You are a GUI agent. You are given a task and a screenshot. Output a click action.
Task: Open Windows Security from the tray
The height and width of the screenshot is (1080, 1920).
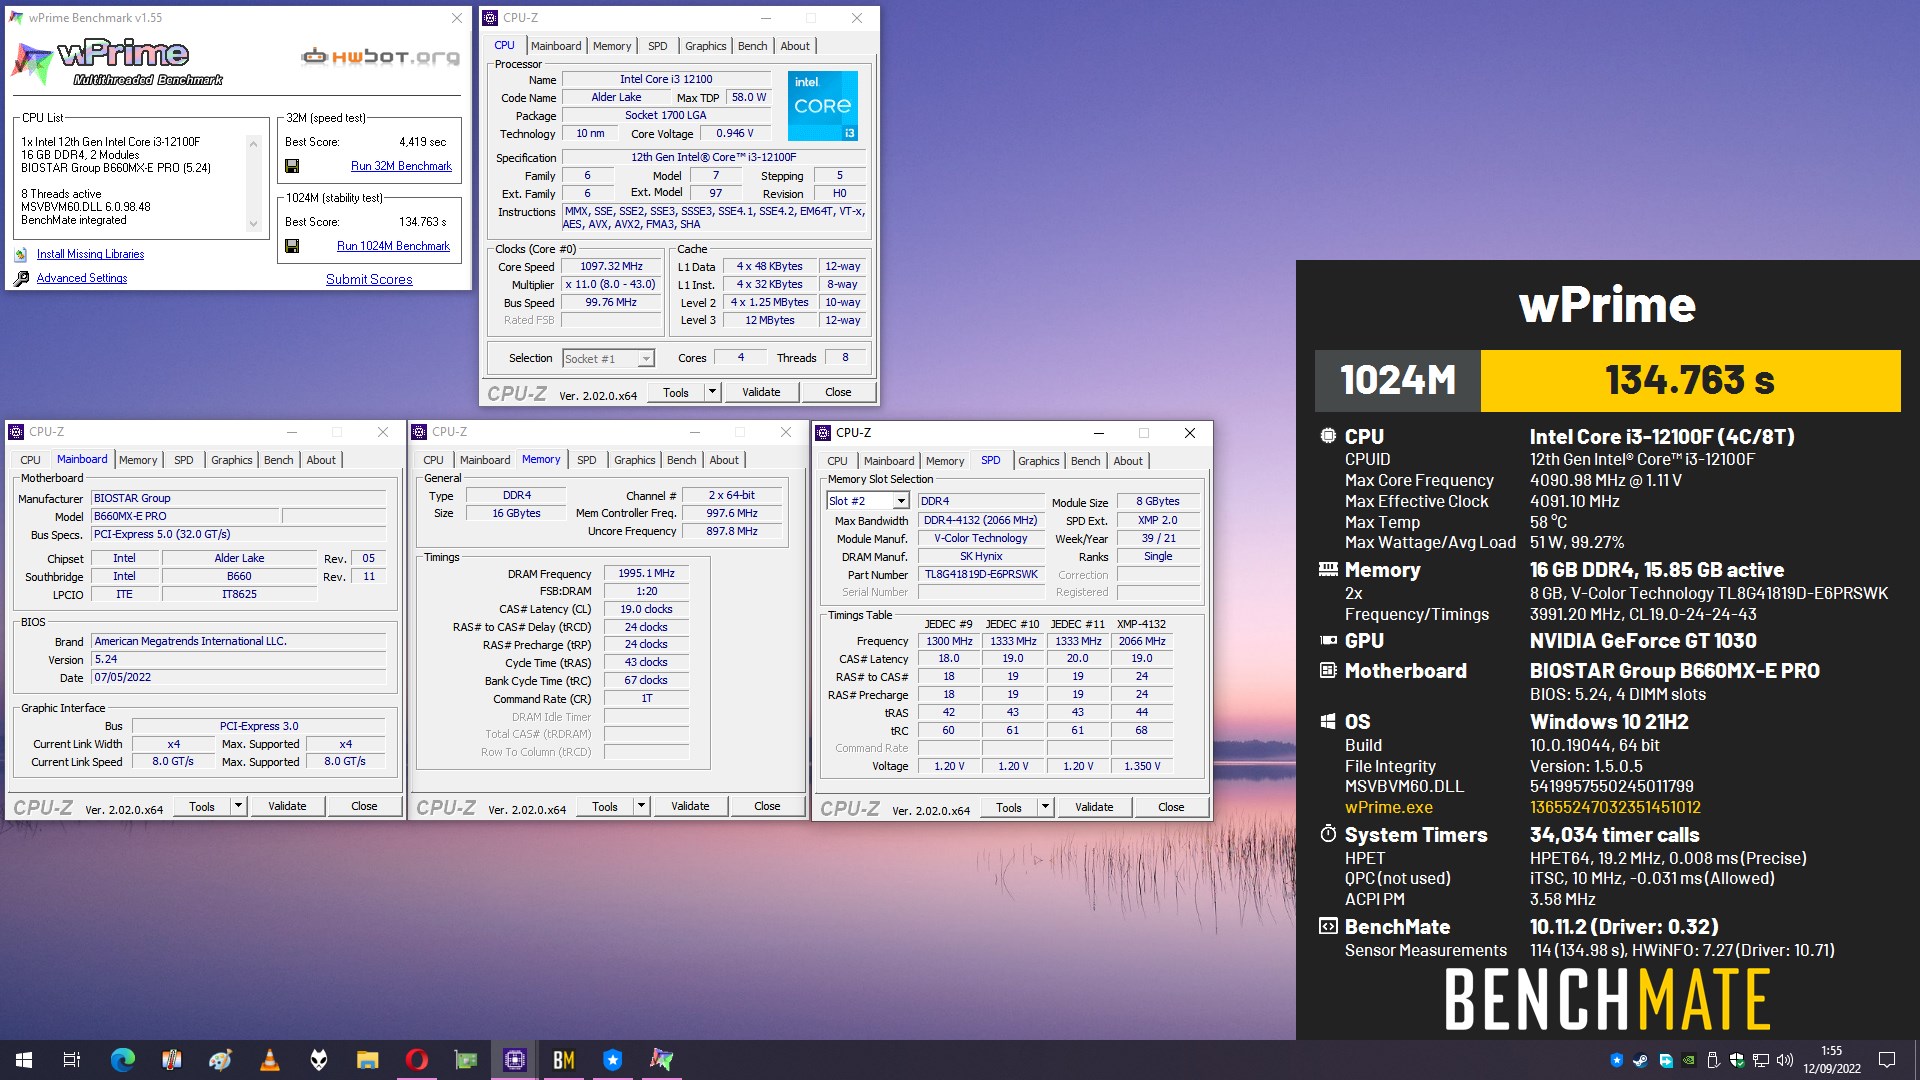(1737, 1061)
